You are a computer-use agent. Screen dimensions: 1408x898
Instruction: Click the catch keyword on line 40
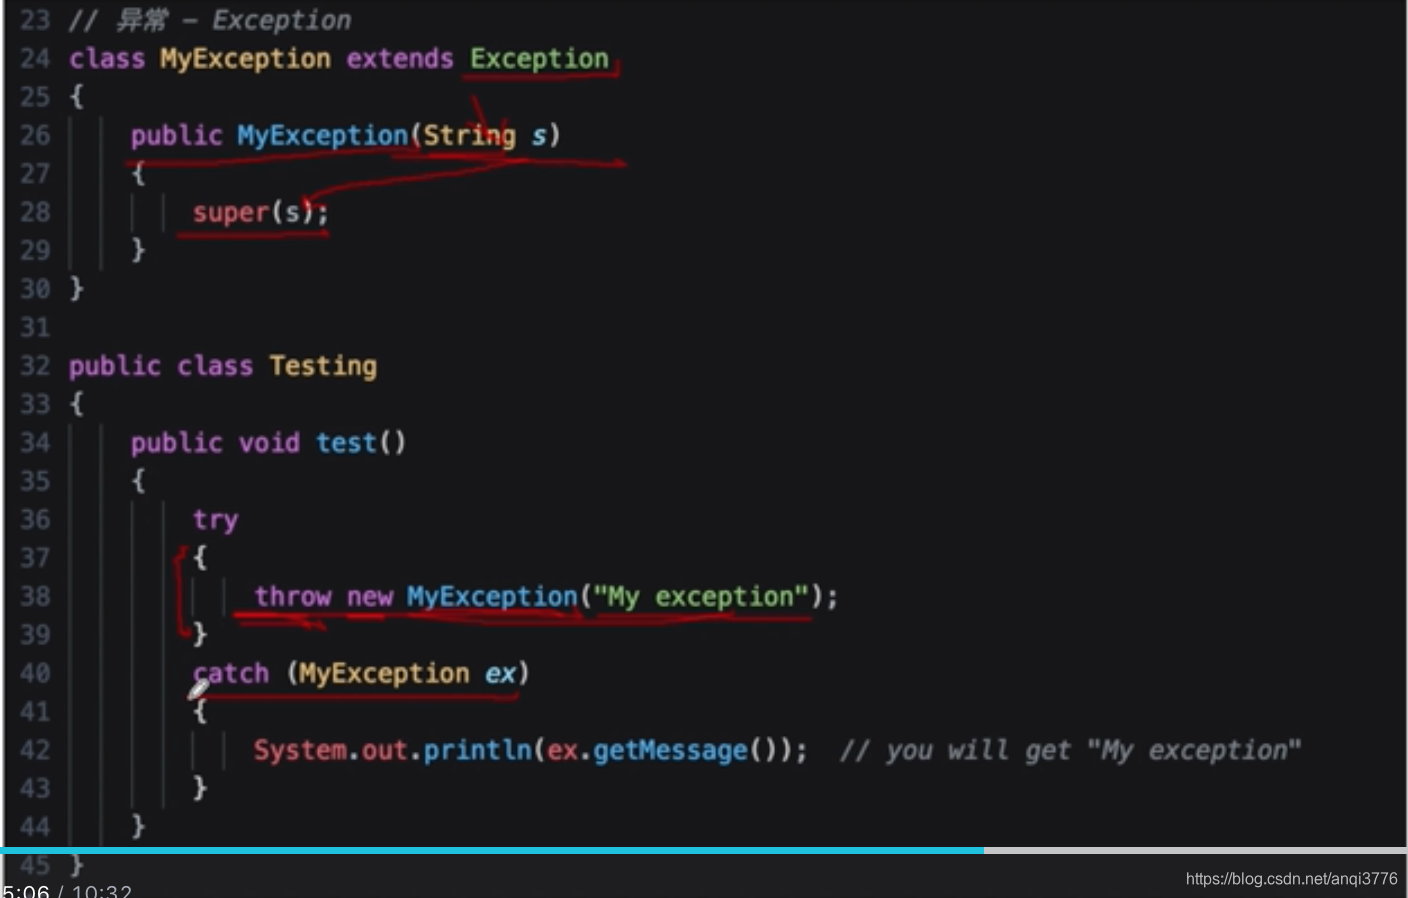pos(231,674)
